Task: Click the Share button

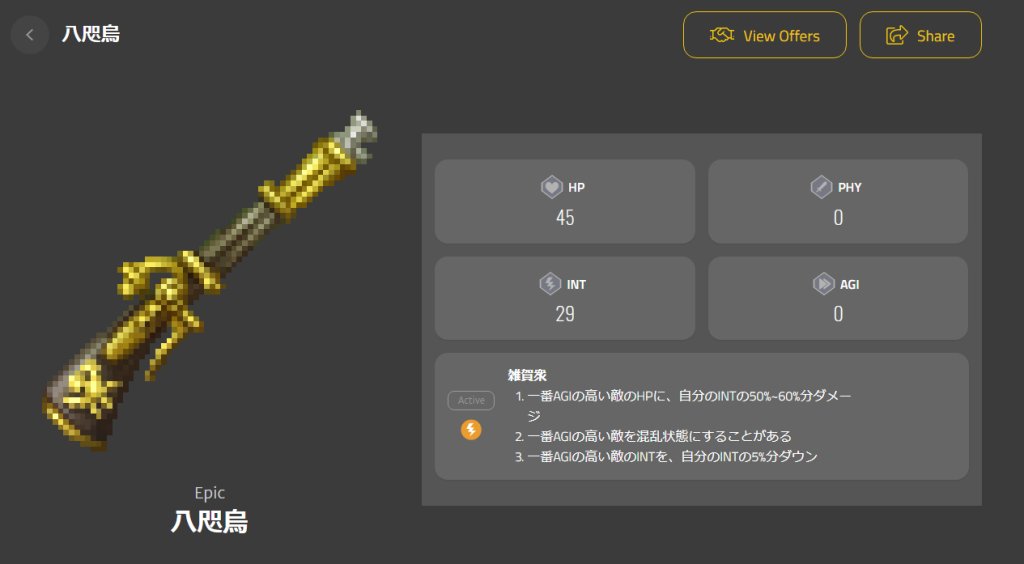Action: tap(920, 35)
